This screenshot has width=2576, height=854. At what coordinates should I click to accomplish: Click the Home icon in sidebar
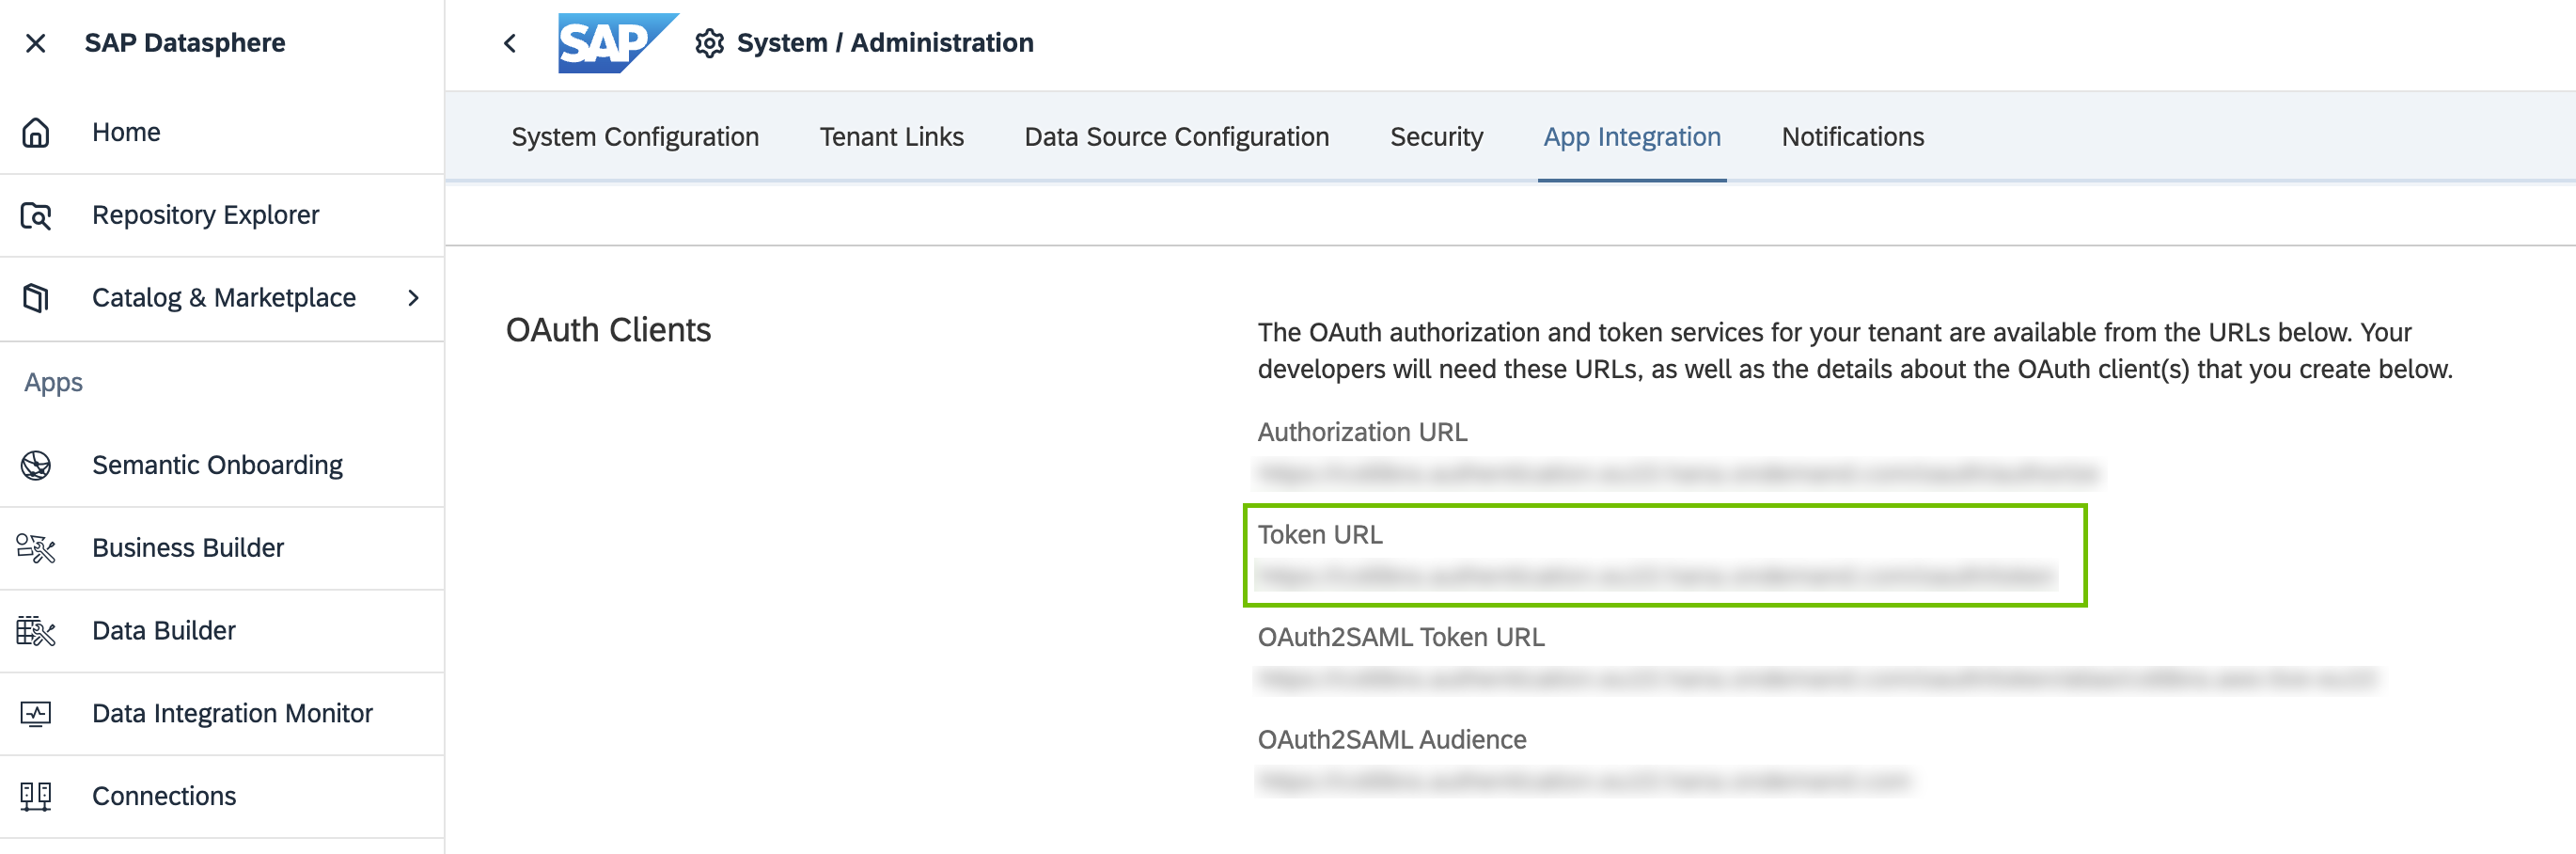36,132
